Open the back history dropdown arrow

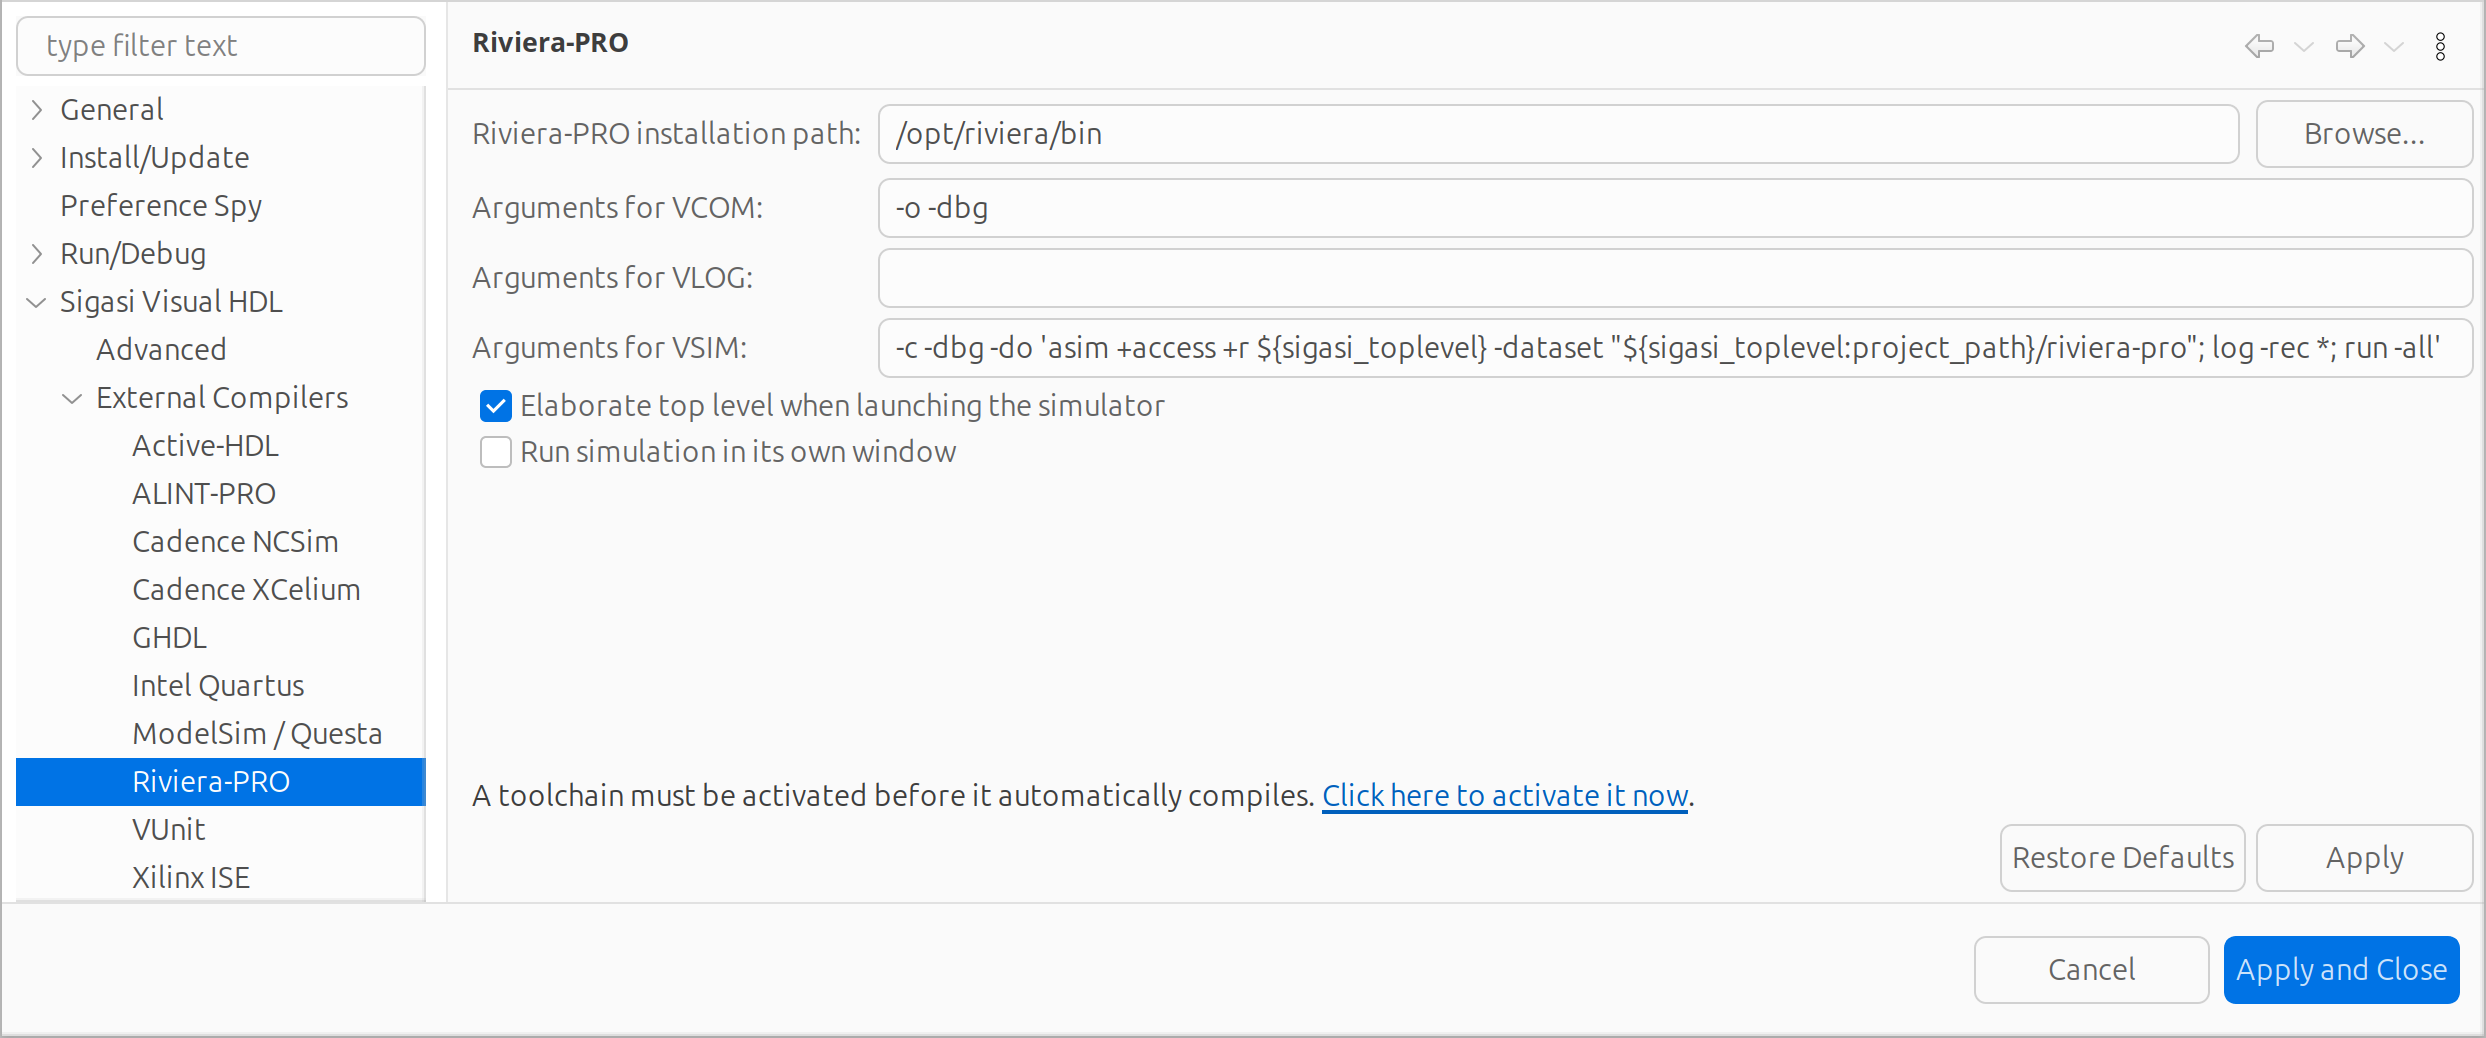(x=2304, y=46)
